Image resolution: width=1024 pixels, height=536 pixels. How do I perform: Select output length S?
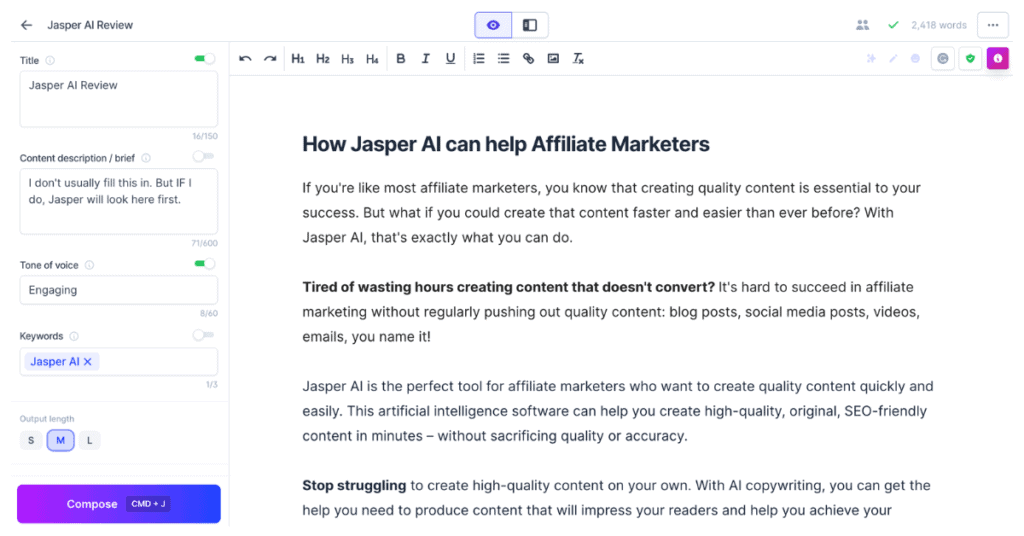point(31,440)
